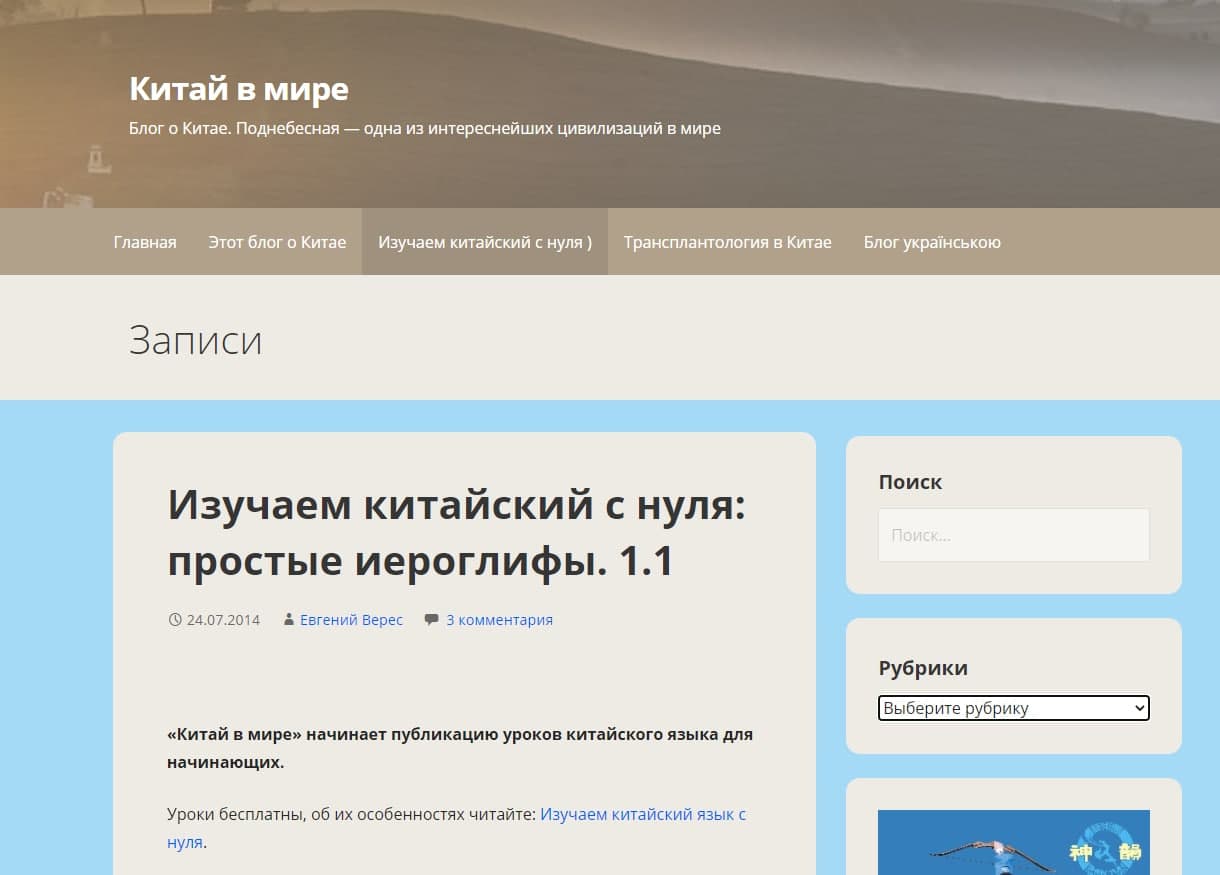Switch to Блог українською
This screenshot has height=875, width=1220.
931,242
